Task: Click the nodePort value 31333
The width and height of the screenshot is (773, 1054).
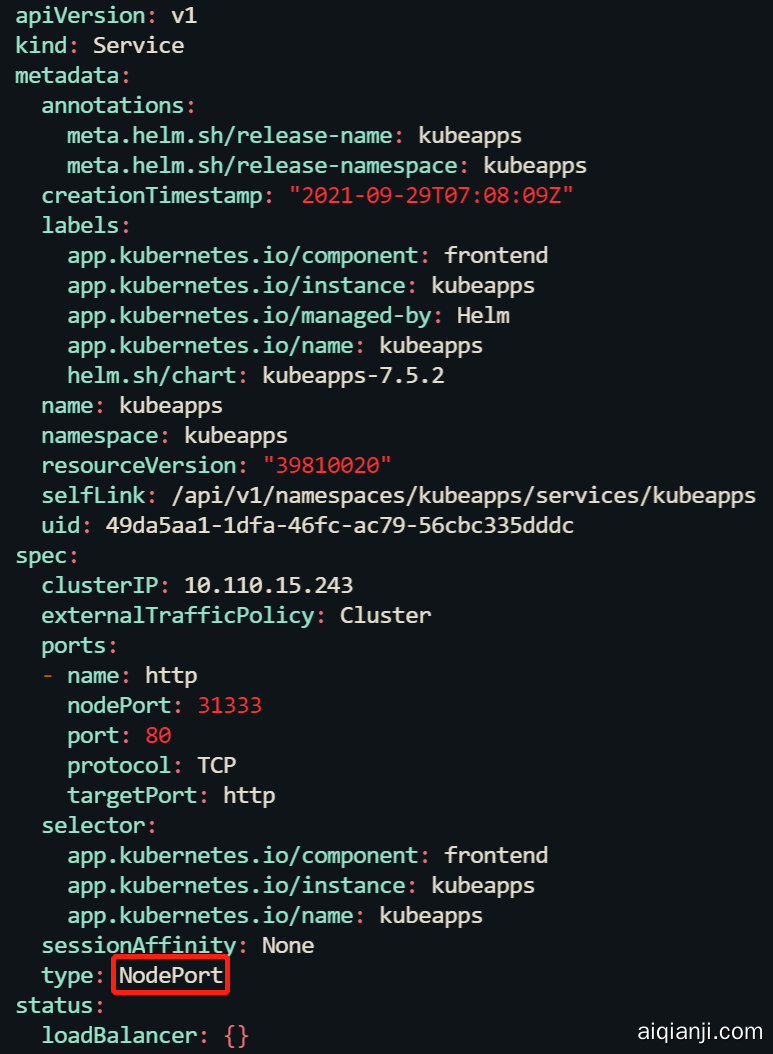Action: pyautogui.click(x=229, y=706)
